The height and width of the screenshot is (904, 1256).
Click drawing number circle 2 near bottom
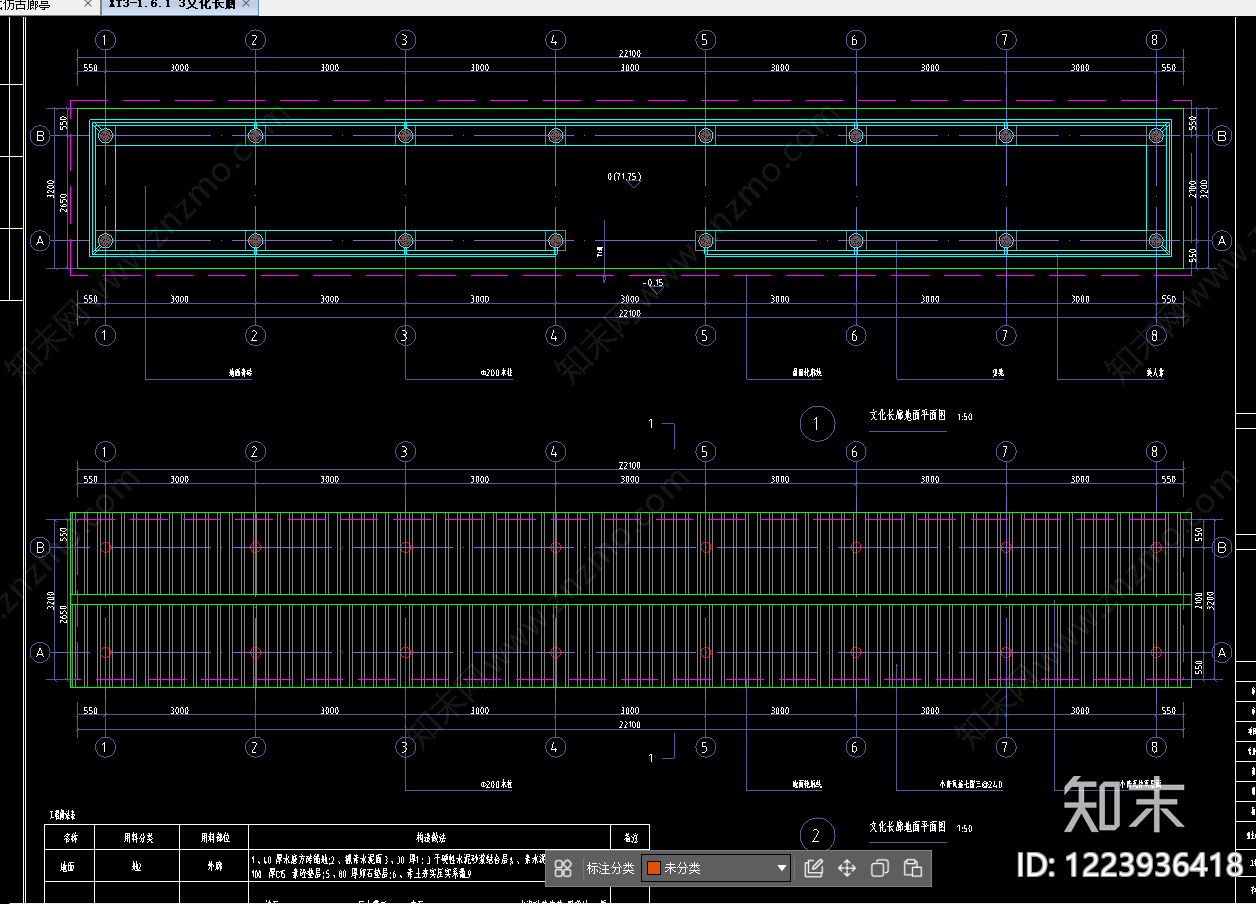pyautogui.click(x=817, y=836)
